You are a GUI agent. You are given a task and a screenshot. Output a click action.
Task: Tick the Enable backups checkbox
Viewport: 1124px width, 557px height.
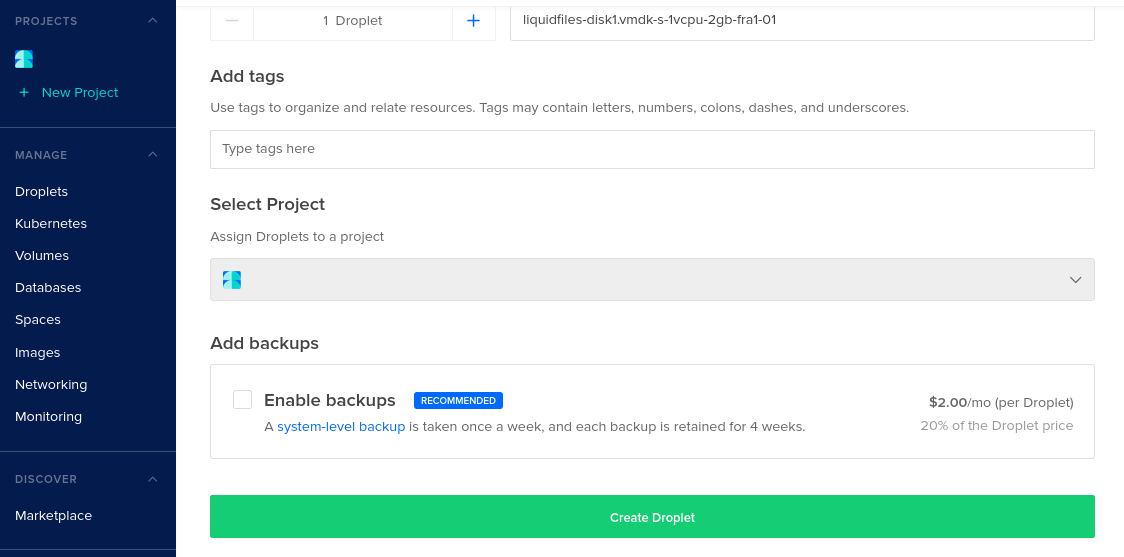tap(242, 400)
